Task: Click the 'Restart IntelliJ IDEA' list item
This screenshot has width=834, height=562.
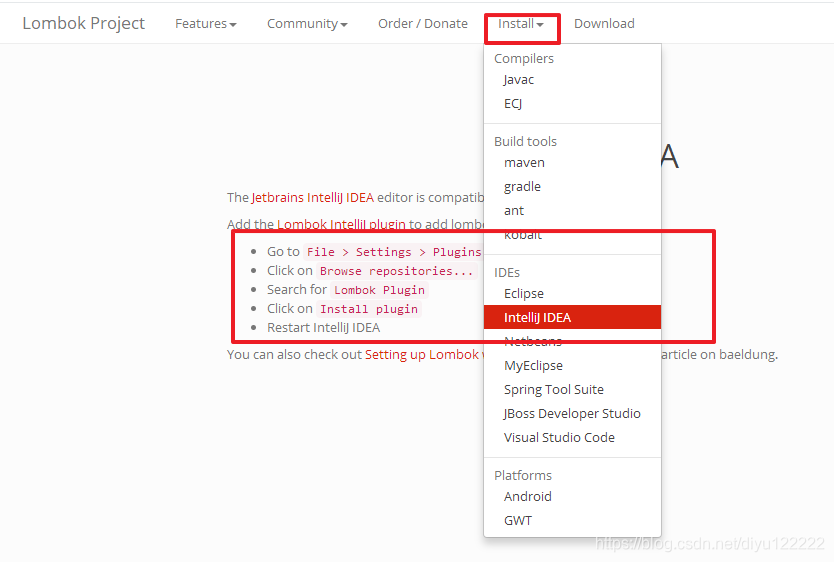Action: point(323,328)
